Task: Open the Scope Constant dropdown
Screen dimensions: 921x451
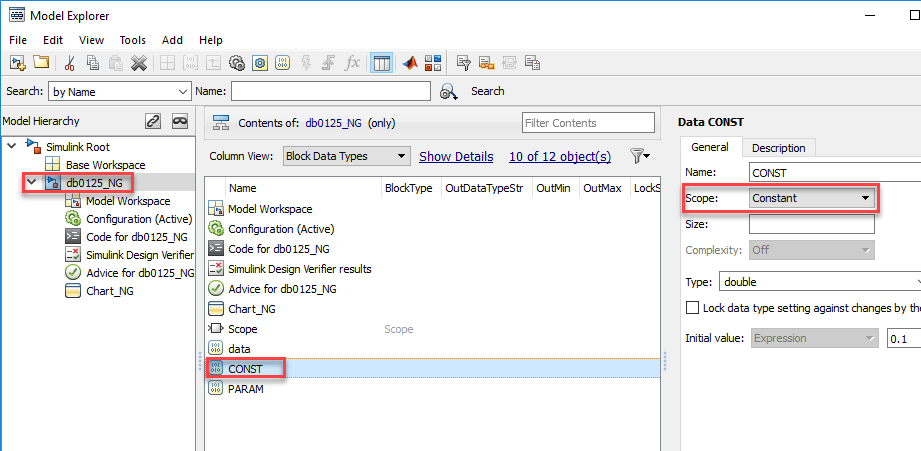Action: (812, 198)
